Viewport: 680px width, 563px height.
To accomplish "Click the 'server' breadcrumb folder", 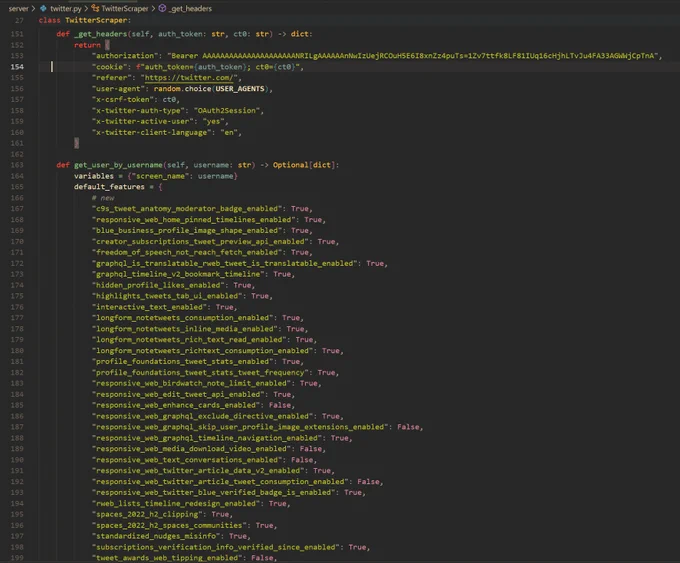I will pyautogui.click(x=18, y=8).
